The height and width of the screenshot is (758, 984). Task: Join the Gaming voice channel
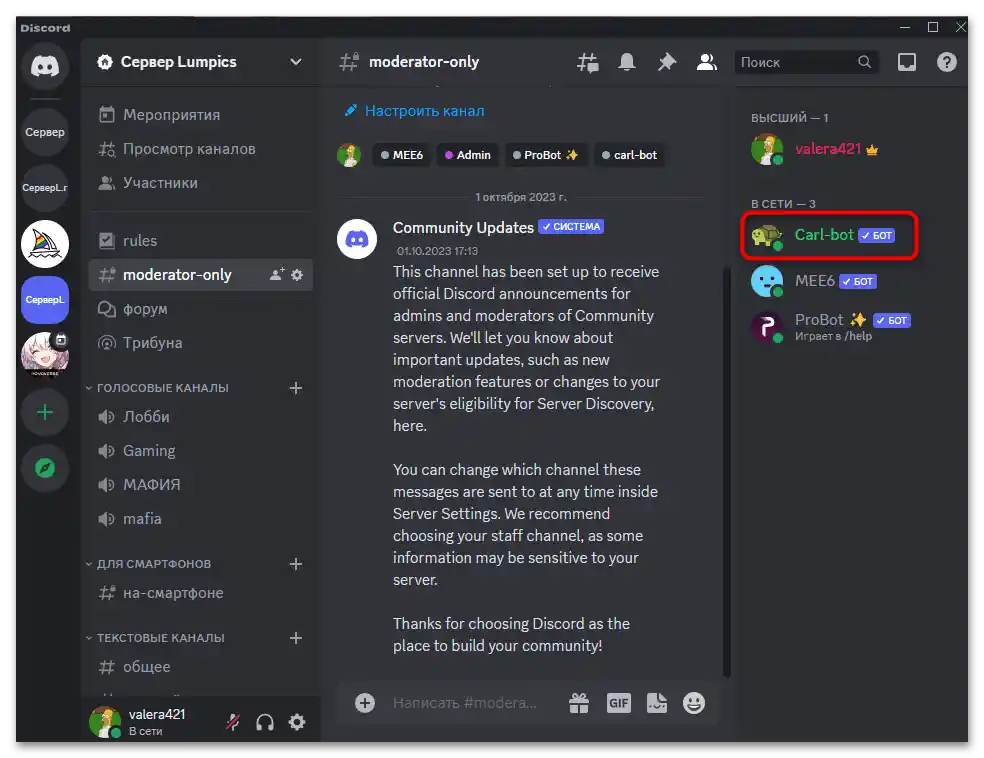click(201, 451)
